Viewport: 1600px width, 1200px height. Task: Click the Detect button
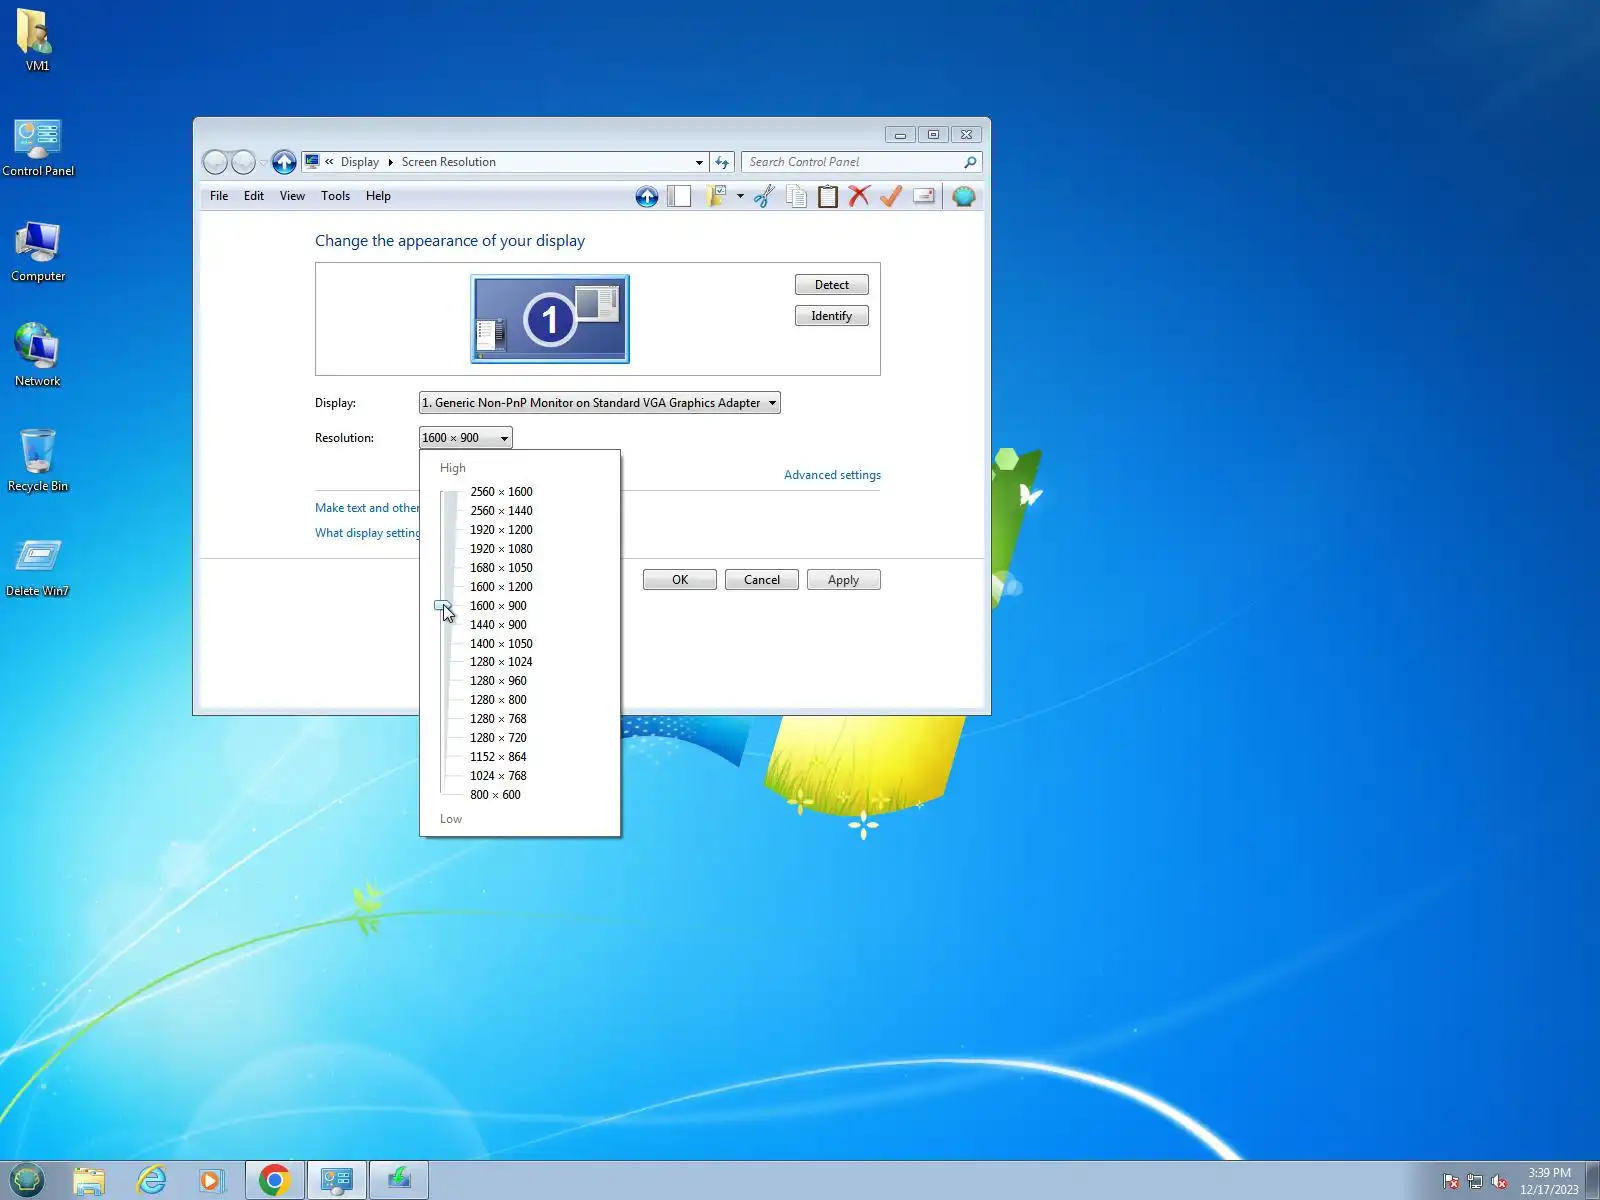click(x=832, y=285)
